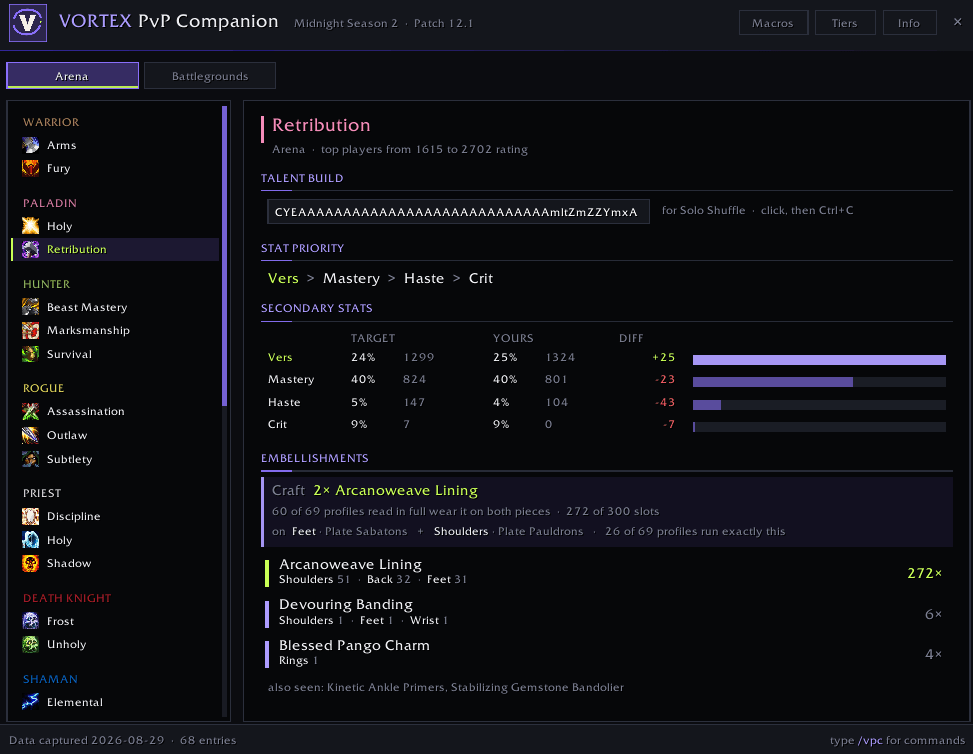
Task: Click the Vers +25 diff value
Action: coord(663,357)
